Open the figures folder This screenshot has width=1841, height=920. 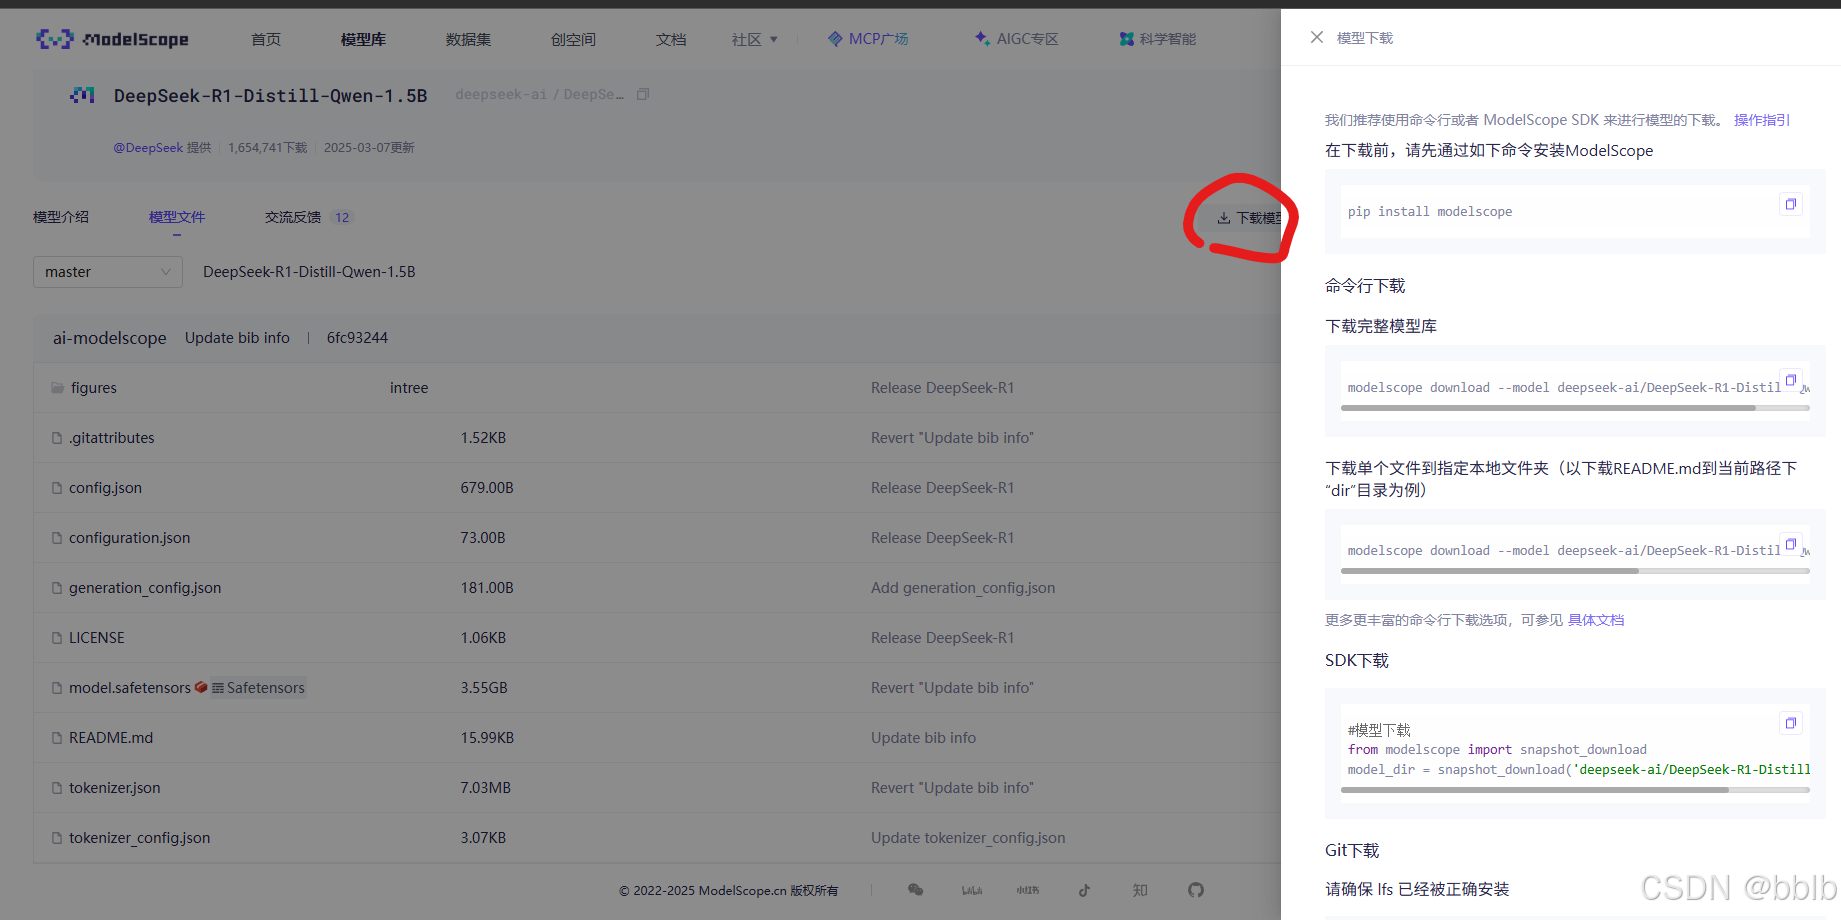(x=94, y=388)
